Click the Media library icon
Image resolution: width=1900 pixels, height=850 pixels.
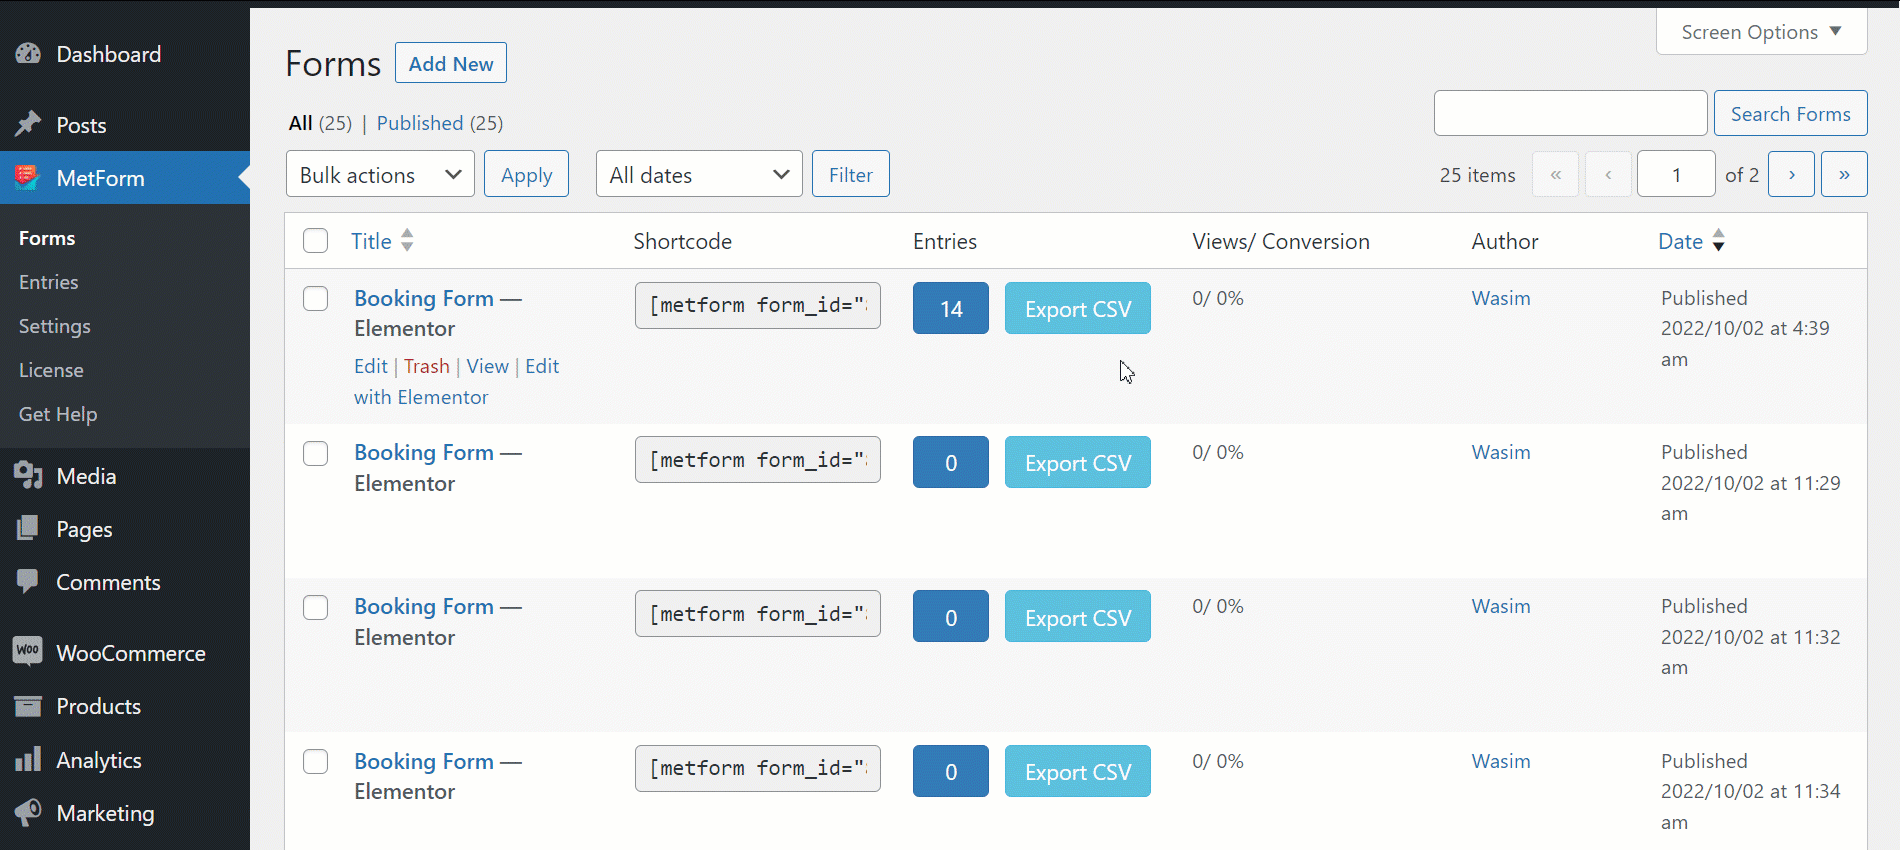pyautogui.click(x=28, y=476)
